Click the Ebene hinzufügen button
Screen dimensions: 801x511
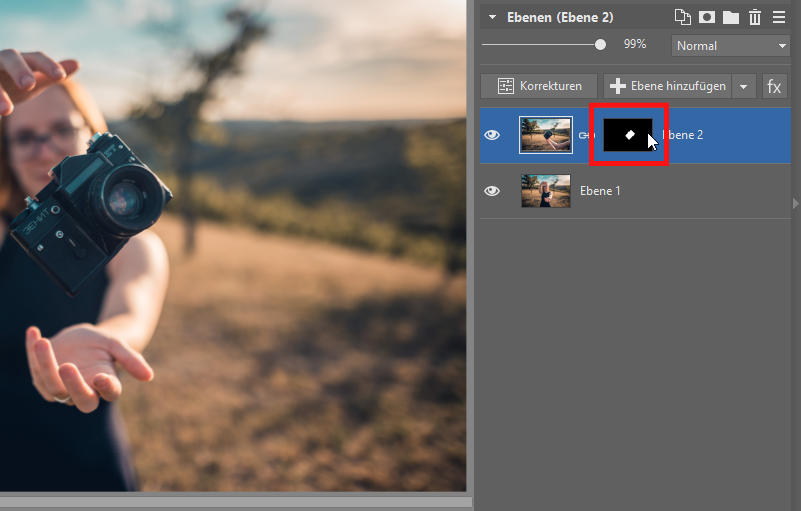[668, 86]
